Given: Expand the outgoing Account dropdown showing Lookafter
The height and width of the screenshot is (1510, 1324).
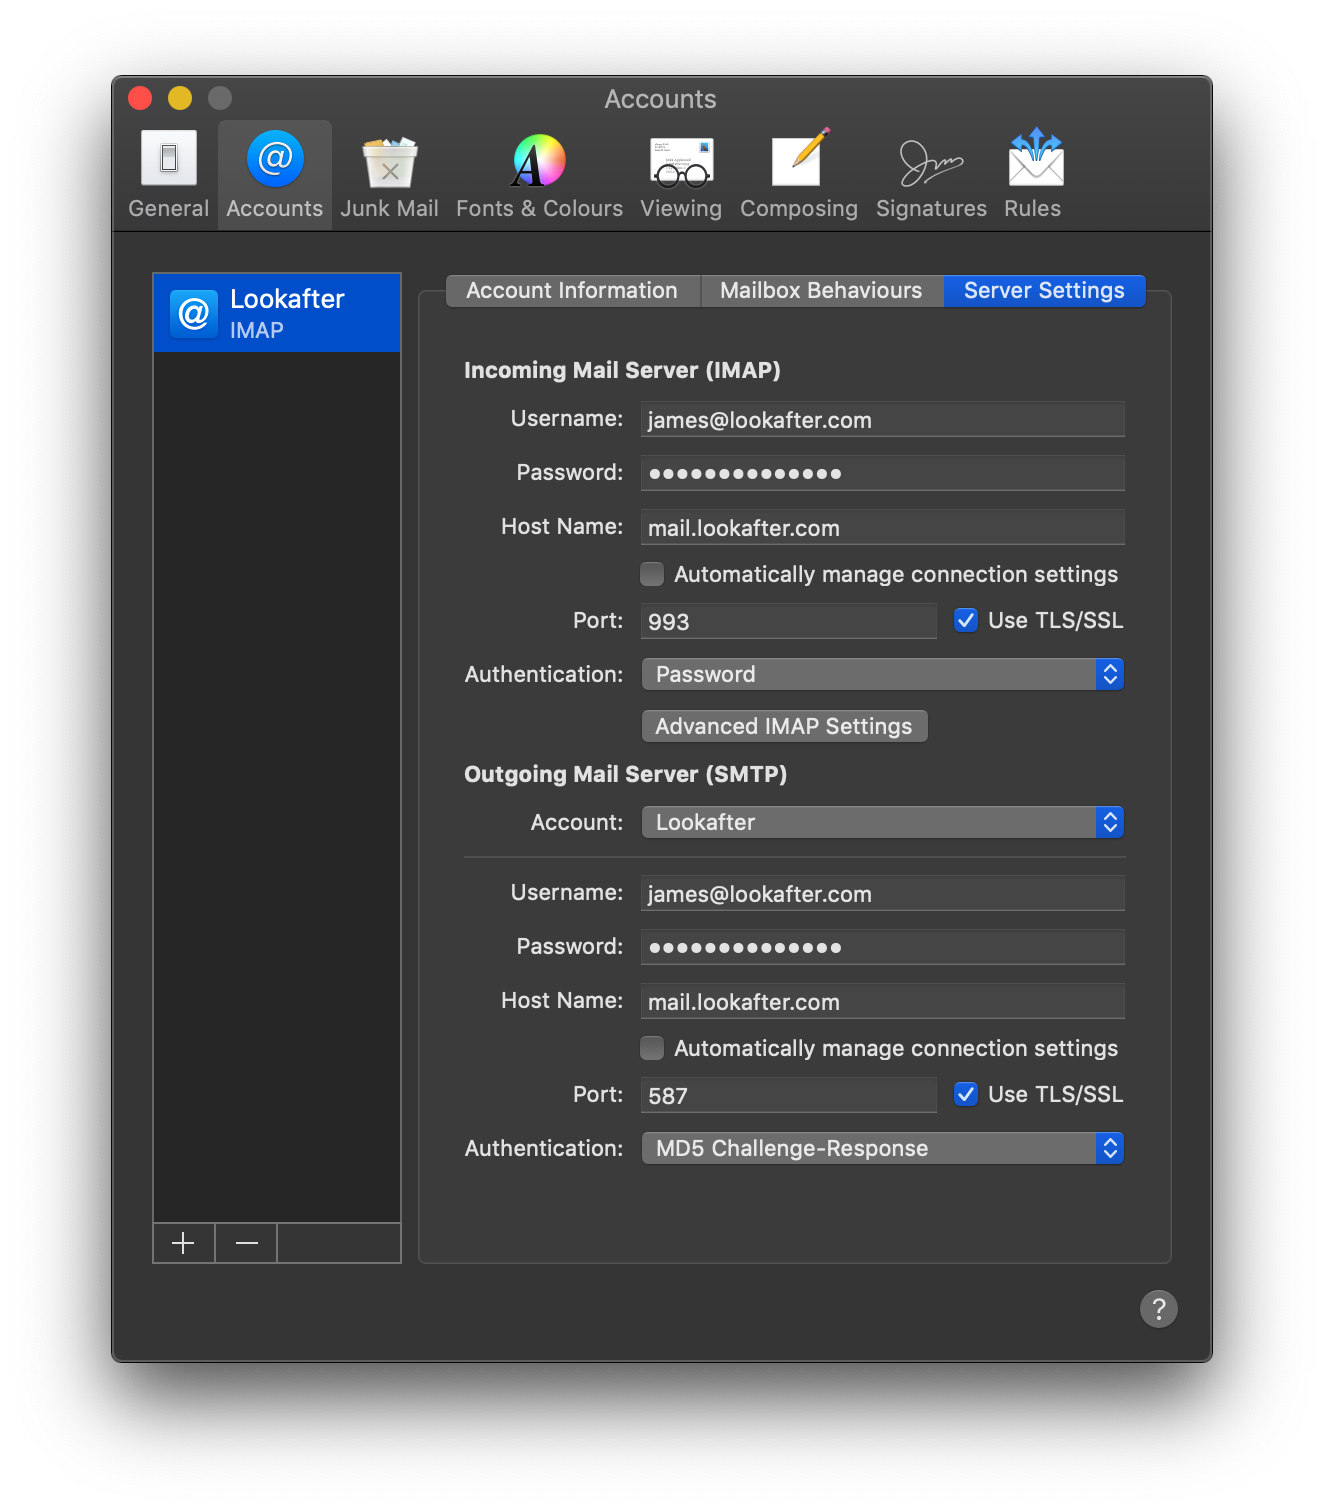Looking at the screenshot, I should tap(882, 822).
